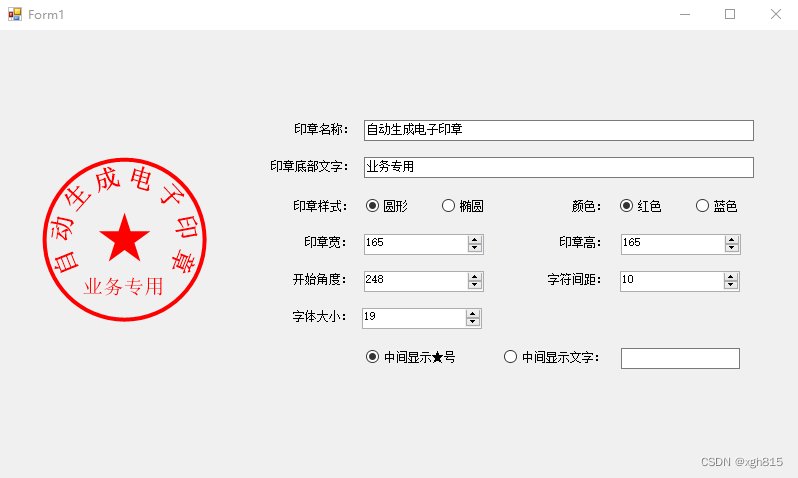Screen dimensions: 798x478
Task: Click the 印章样式 label
Action: [320, 206]
